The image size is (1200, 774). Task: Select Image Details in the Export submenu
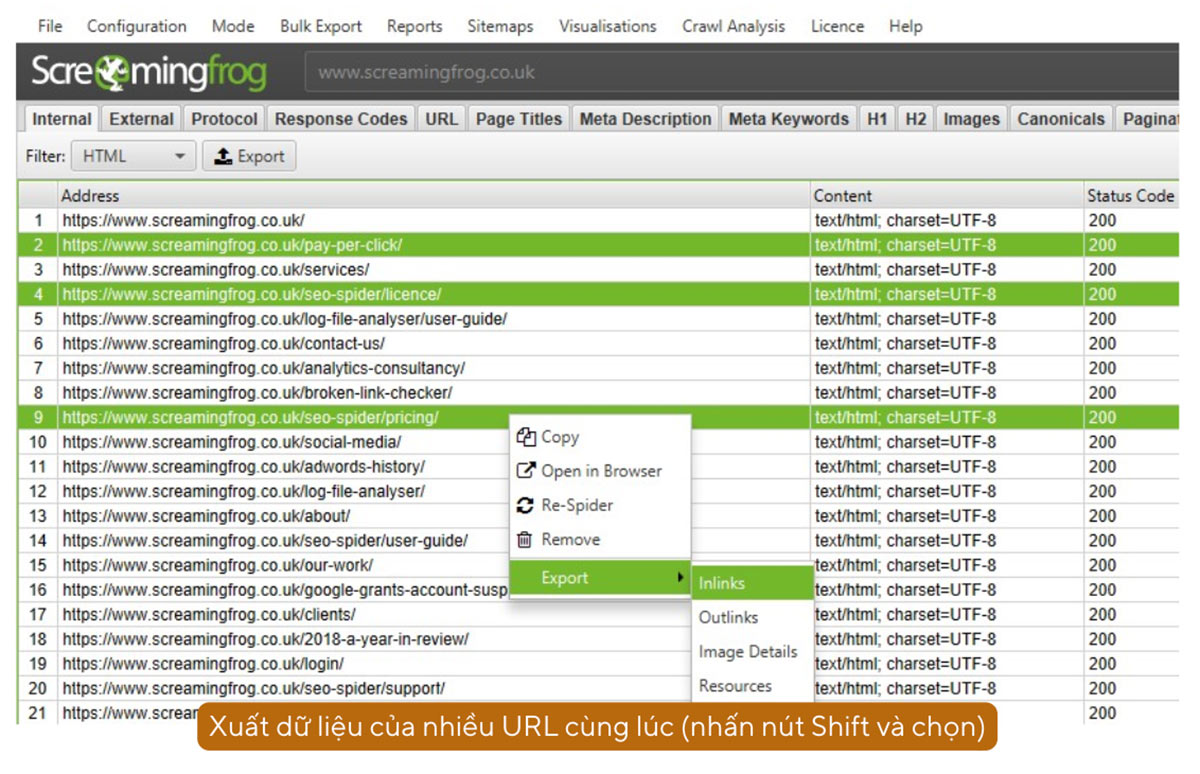point(753,651)
